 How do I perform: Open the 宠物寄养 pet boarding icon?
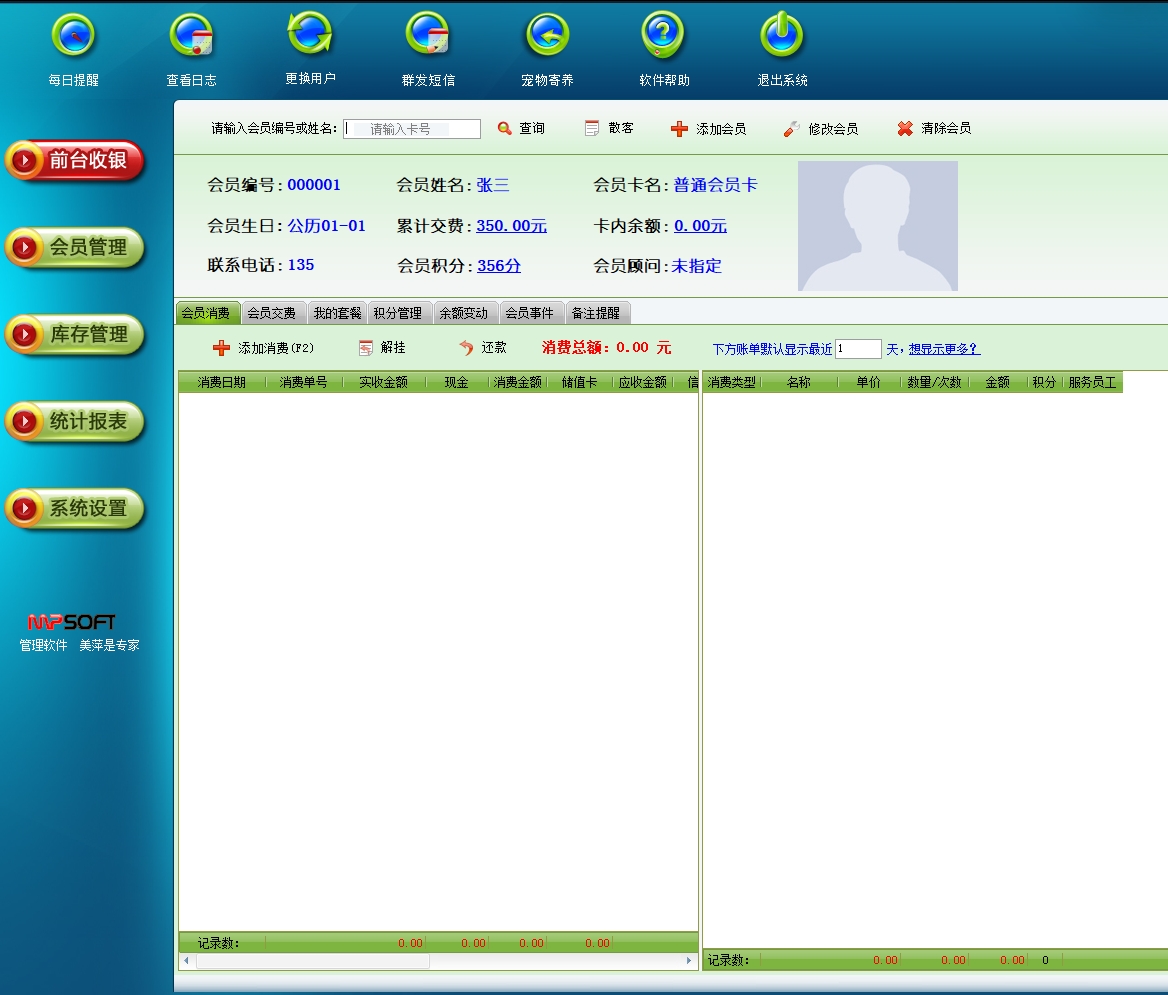547,37
